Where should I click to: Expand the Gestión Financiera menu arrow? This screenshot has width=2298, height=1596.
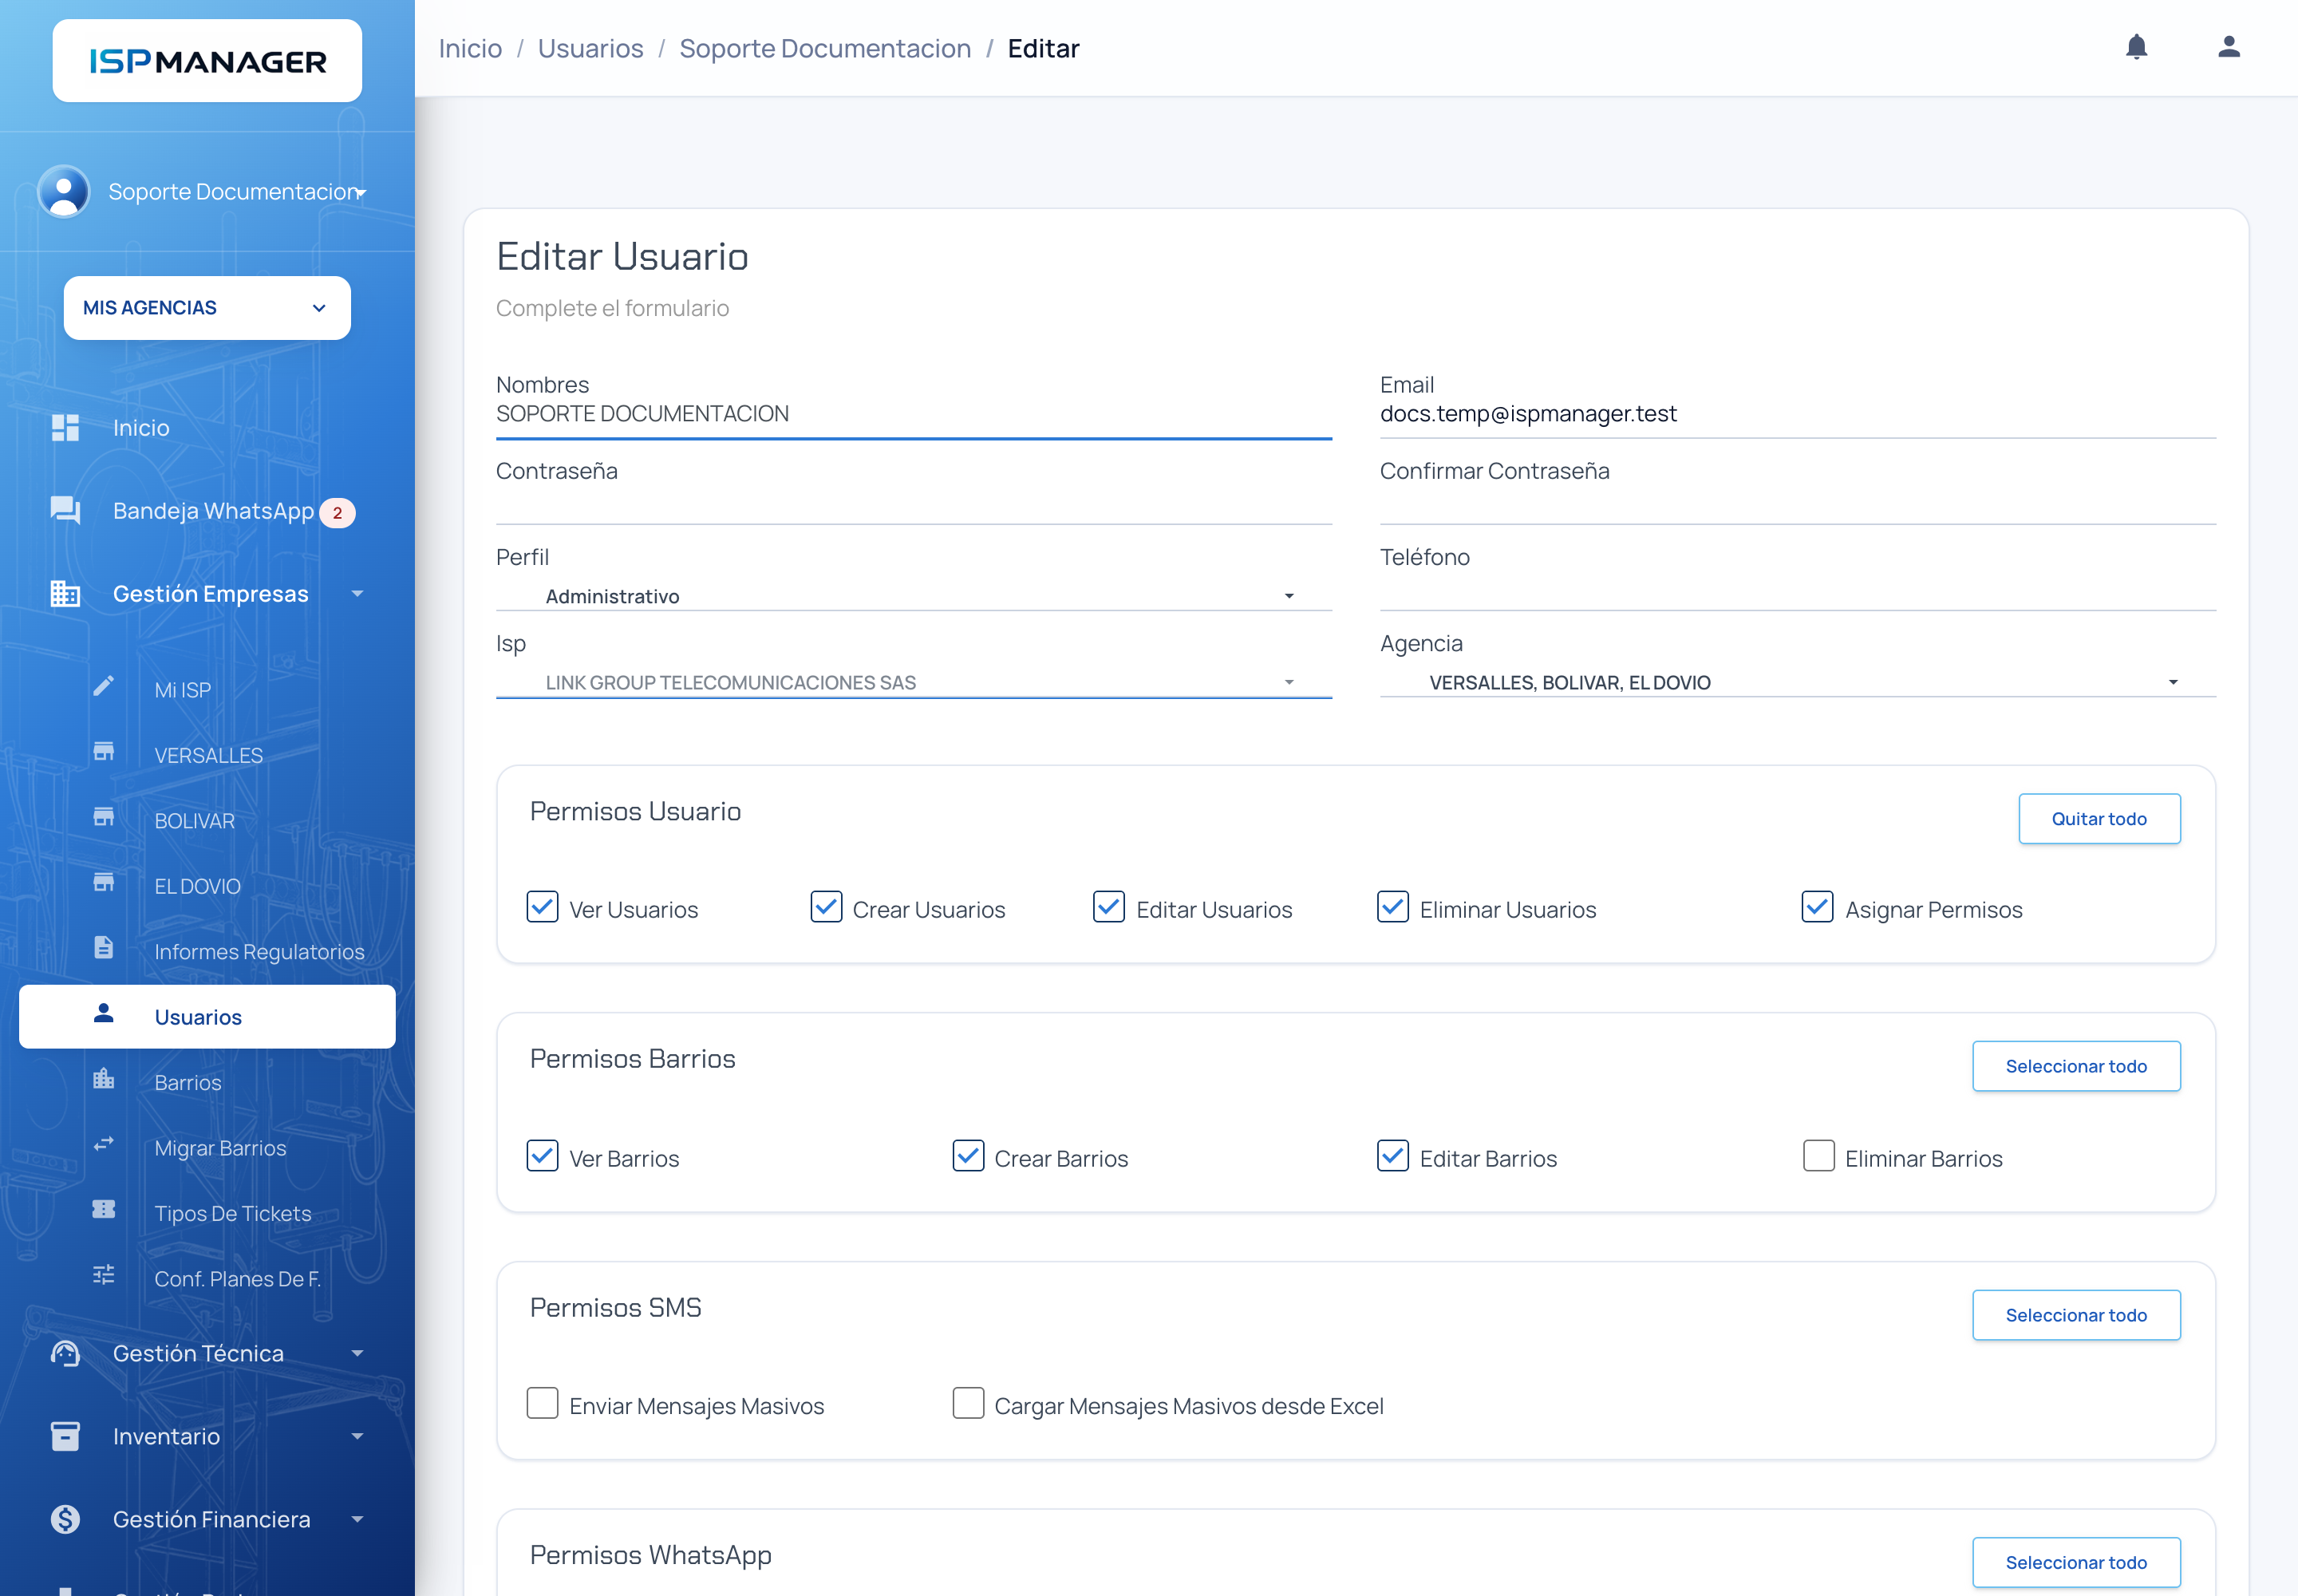357,1519
